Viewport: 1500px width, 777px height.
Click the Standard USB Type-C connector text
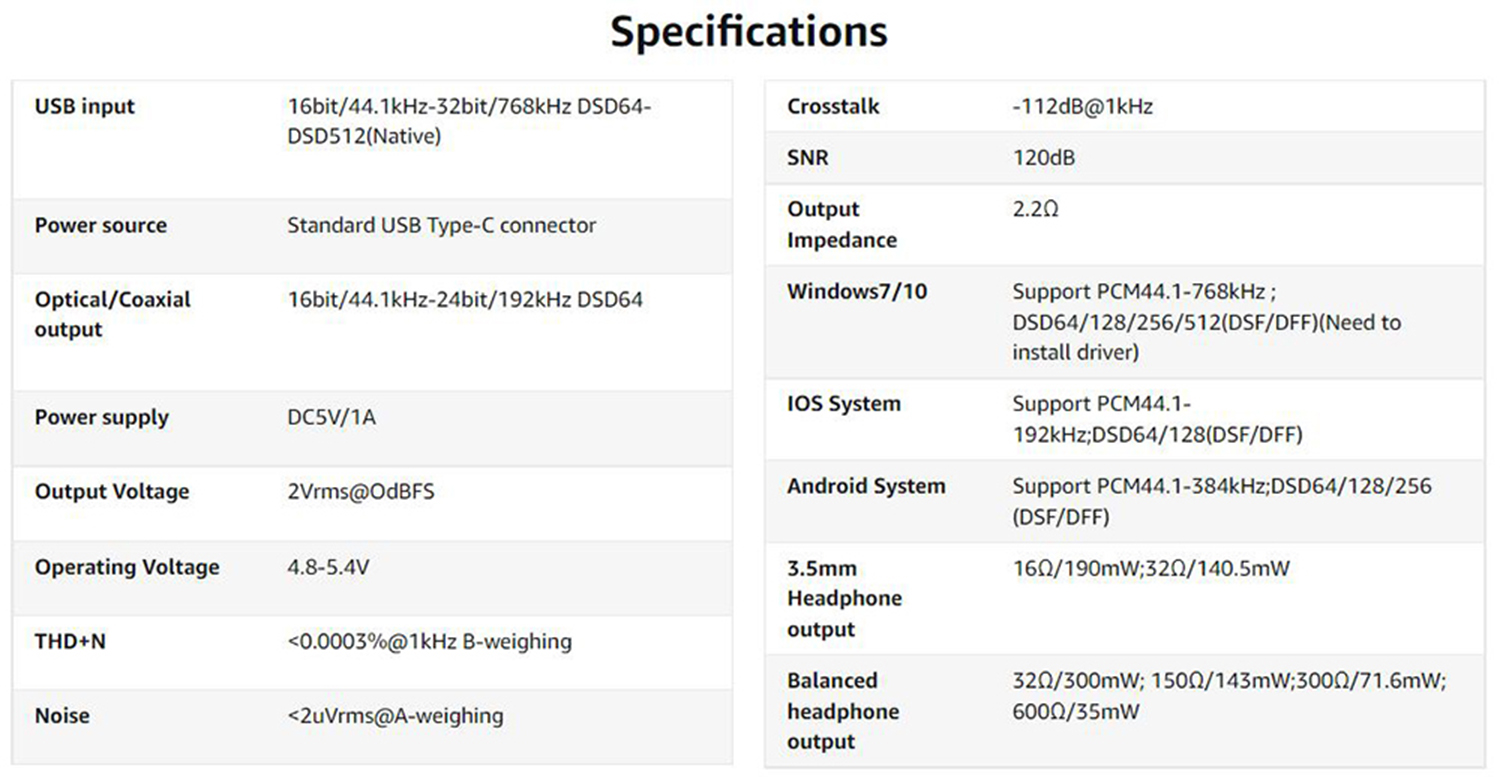[x=441, y=225]
